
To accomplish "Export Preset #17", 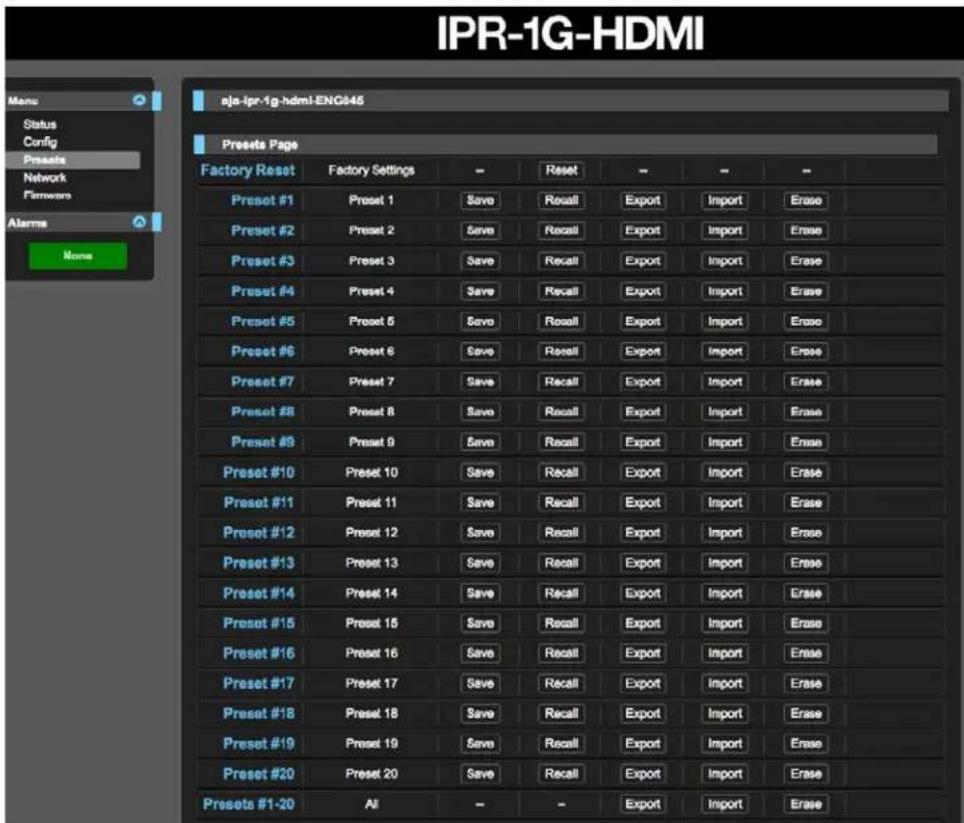I will point(642,683).
